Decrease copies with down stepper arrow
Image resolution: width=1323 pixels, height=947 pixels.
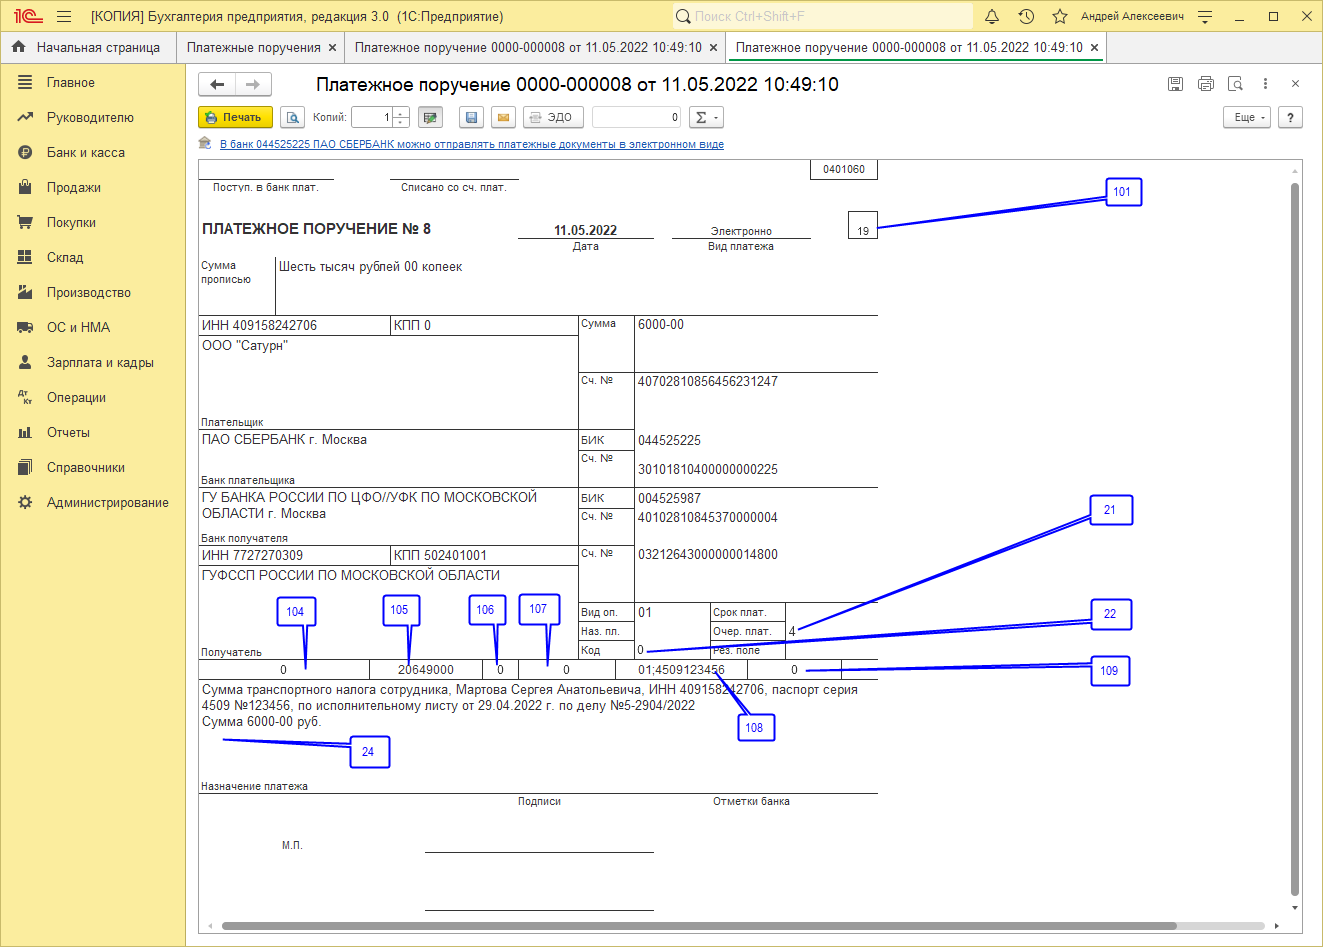[x=401, y=122]
